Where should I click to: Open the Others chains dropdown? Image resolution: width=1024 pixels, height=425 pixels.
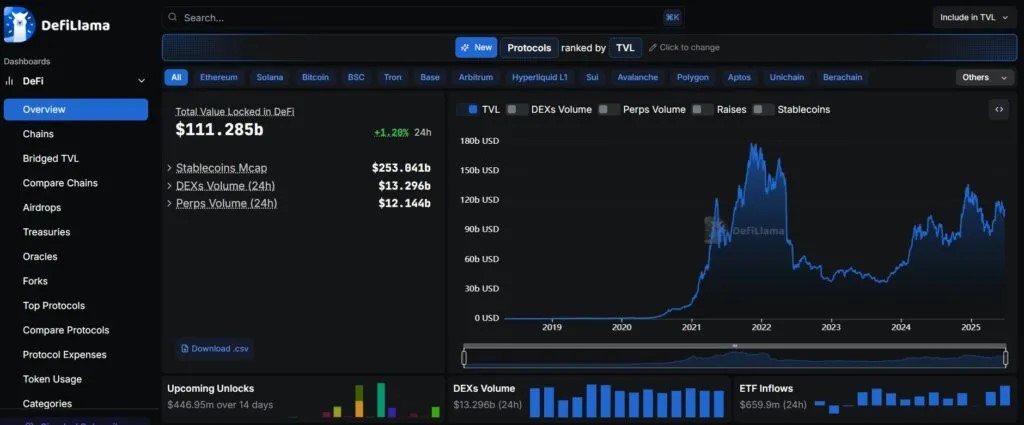coord(984,77)
